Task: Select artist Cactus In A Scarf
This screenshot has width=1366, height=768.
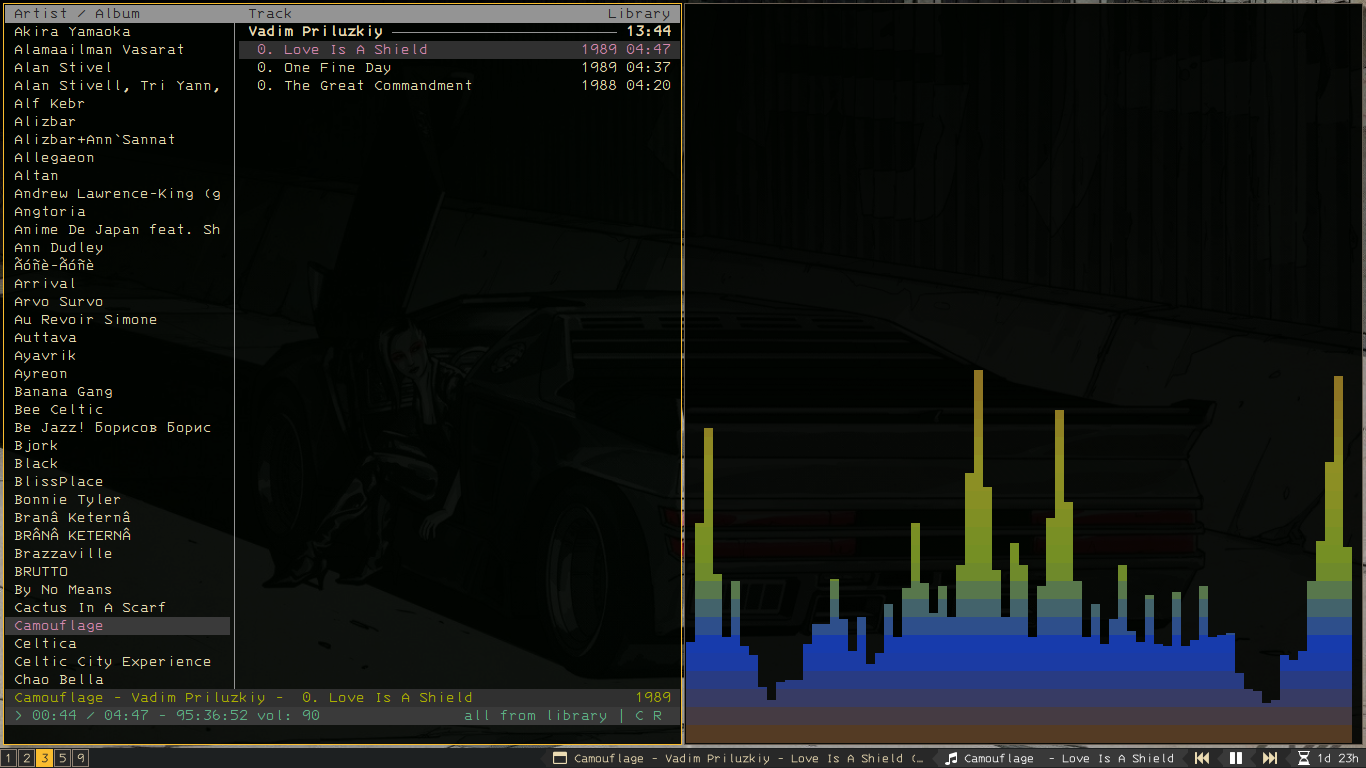Action: [90, 608]
